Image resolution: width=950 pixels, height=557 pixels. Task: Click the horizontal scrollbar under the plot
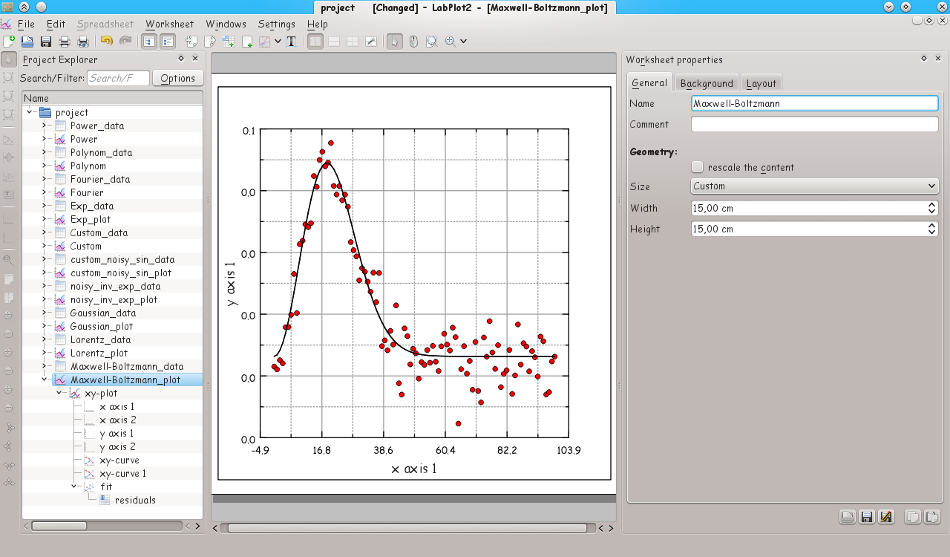click(x=410, y=527)
